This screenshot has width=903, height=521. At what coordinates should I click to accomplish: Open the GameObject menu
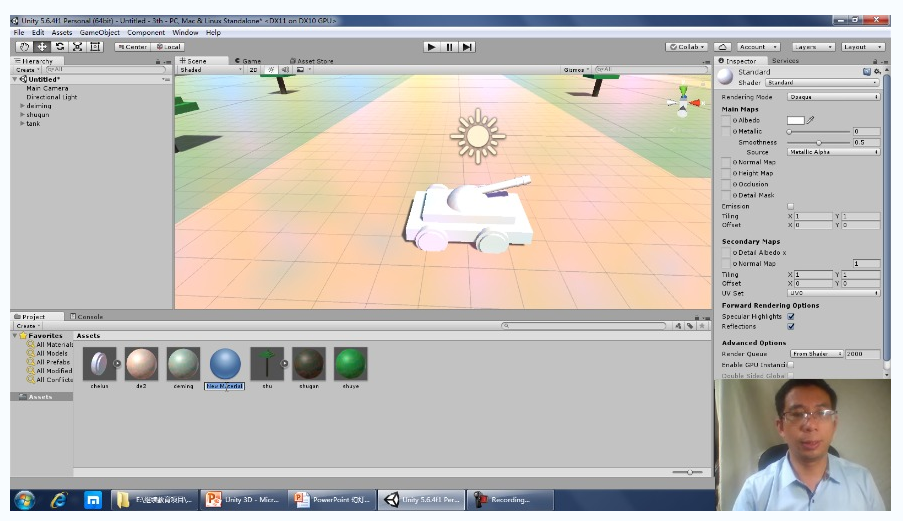[x=99, y=33]
